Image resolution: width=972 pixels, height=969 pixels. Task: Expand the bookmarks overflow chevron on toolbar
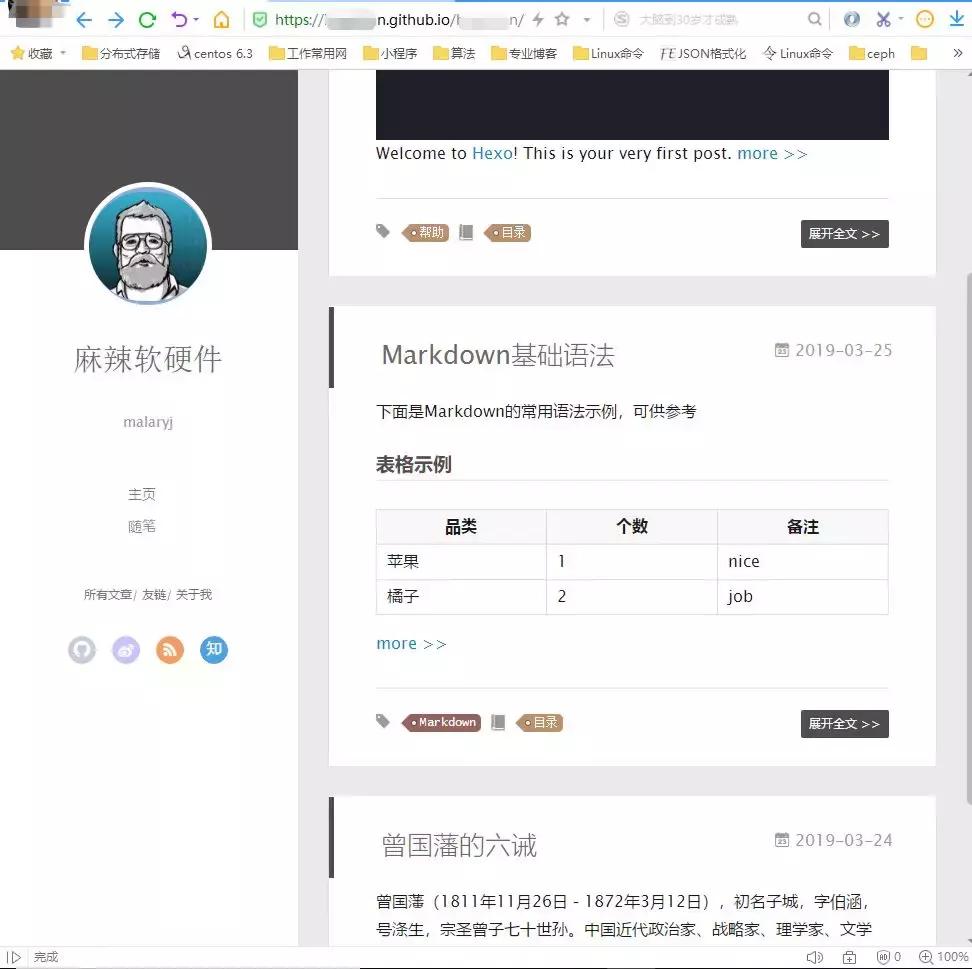(x=959, y=52)
